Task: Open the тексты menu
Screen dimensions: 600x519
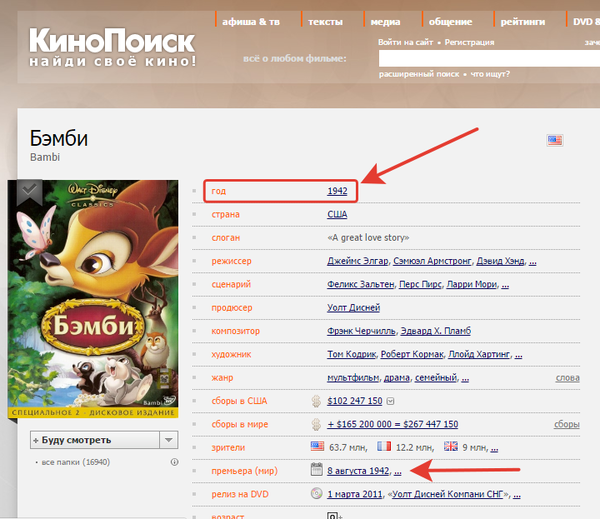Action: coord(325,22)
